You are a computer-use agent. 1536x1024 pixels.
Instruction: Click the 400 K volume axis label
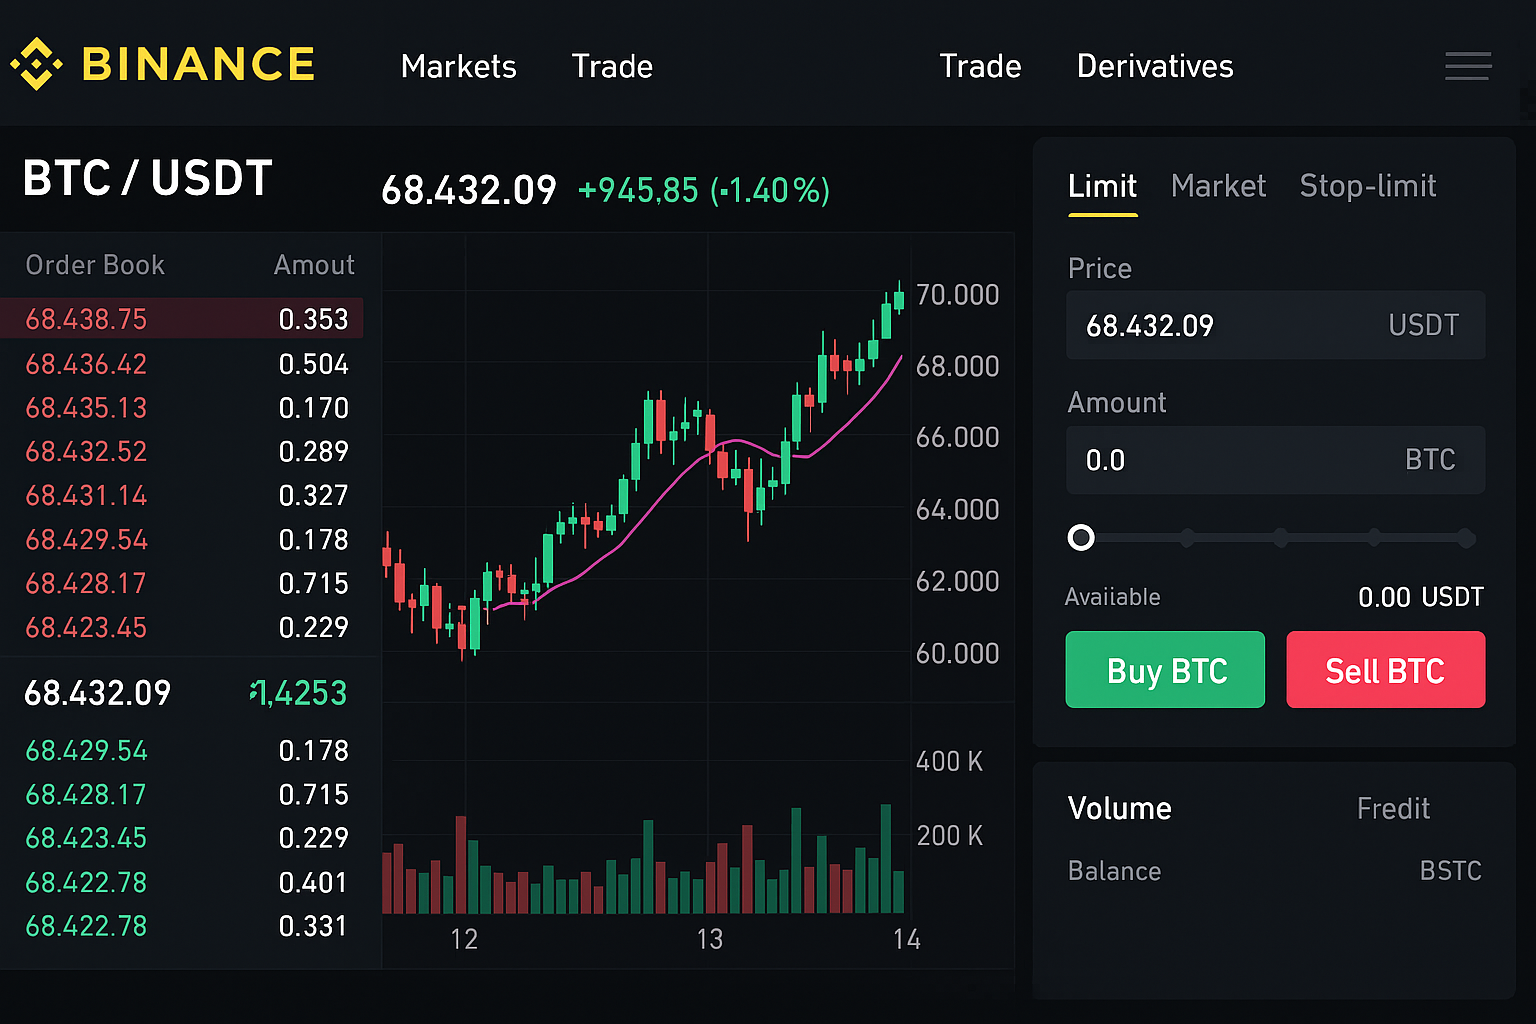pos(949,762)
